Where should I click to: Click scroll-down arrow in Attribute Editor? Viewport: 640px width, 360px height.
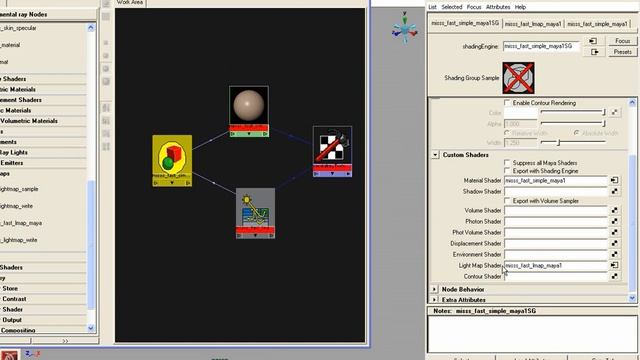coord(632,298)
